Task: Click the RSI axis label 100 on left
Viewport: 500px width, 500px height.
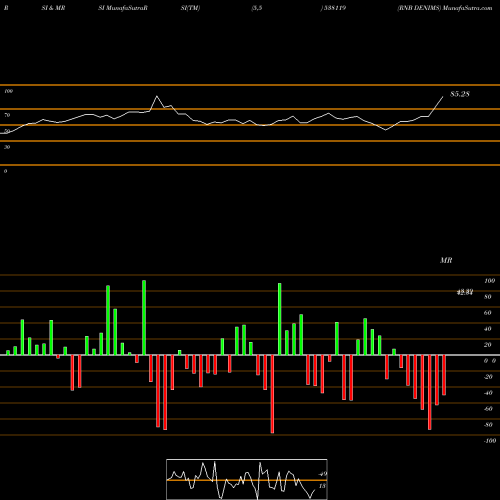Action: (8, 91)
